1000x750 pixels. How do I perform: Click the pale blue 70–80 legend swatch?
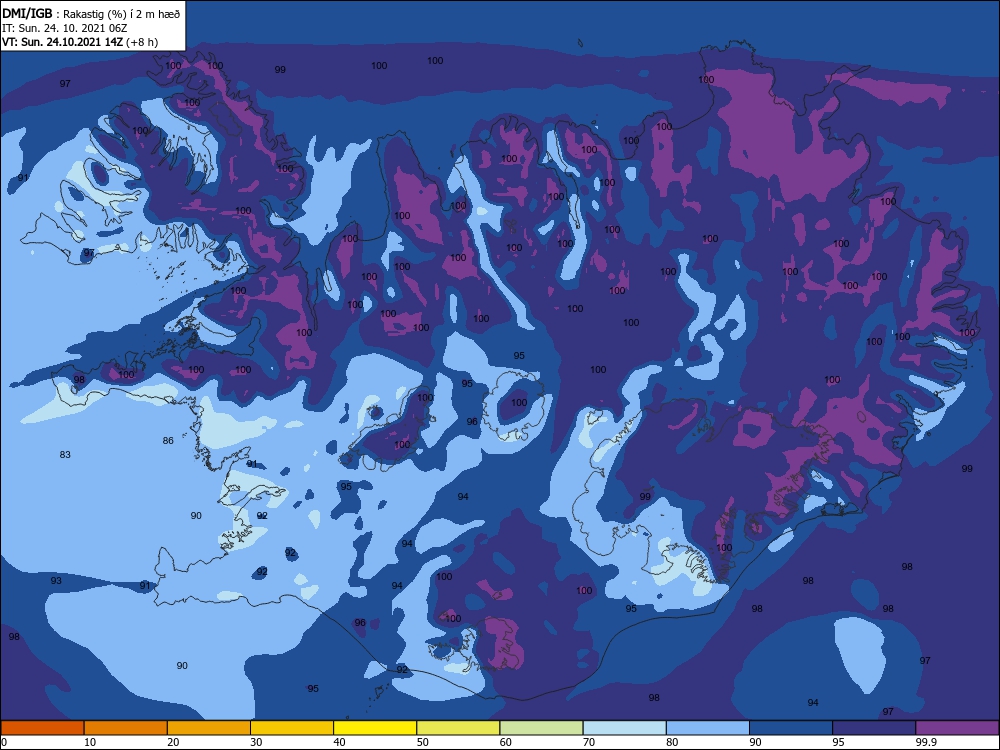click(x=625, y=728)
